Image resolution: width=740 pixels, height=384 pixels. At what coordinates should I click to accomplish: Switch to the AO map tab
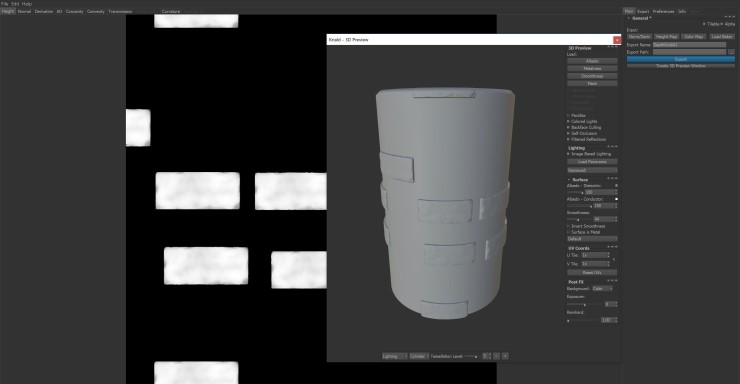click(x=59, y=11)
